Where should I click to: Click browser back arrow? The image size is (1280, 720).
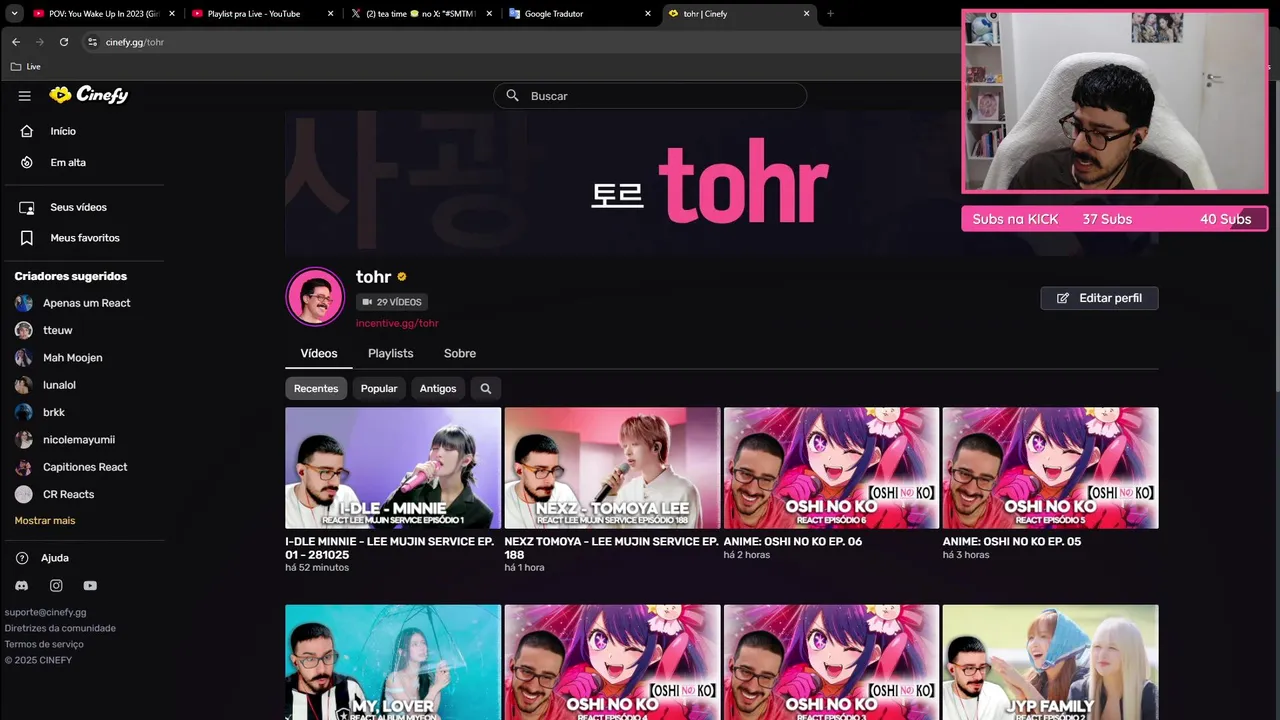(16, 42)
